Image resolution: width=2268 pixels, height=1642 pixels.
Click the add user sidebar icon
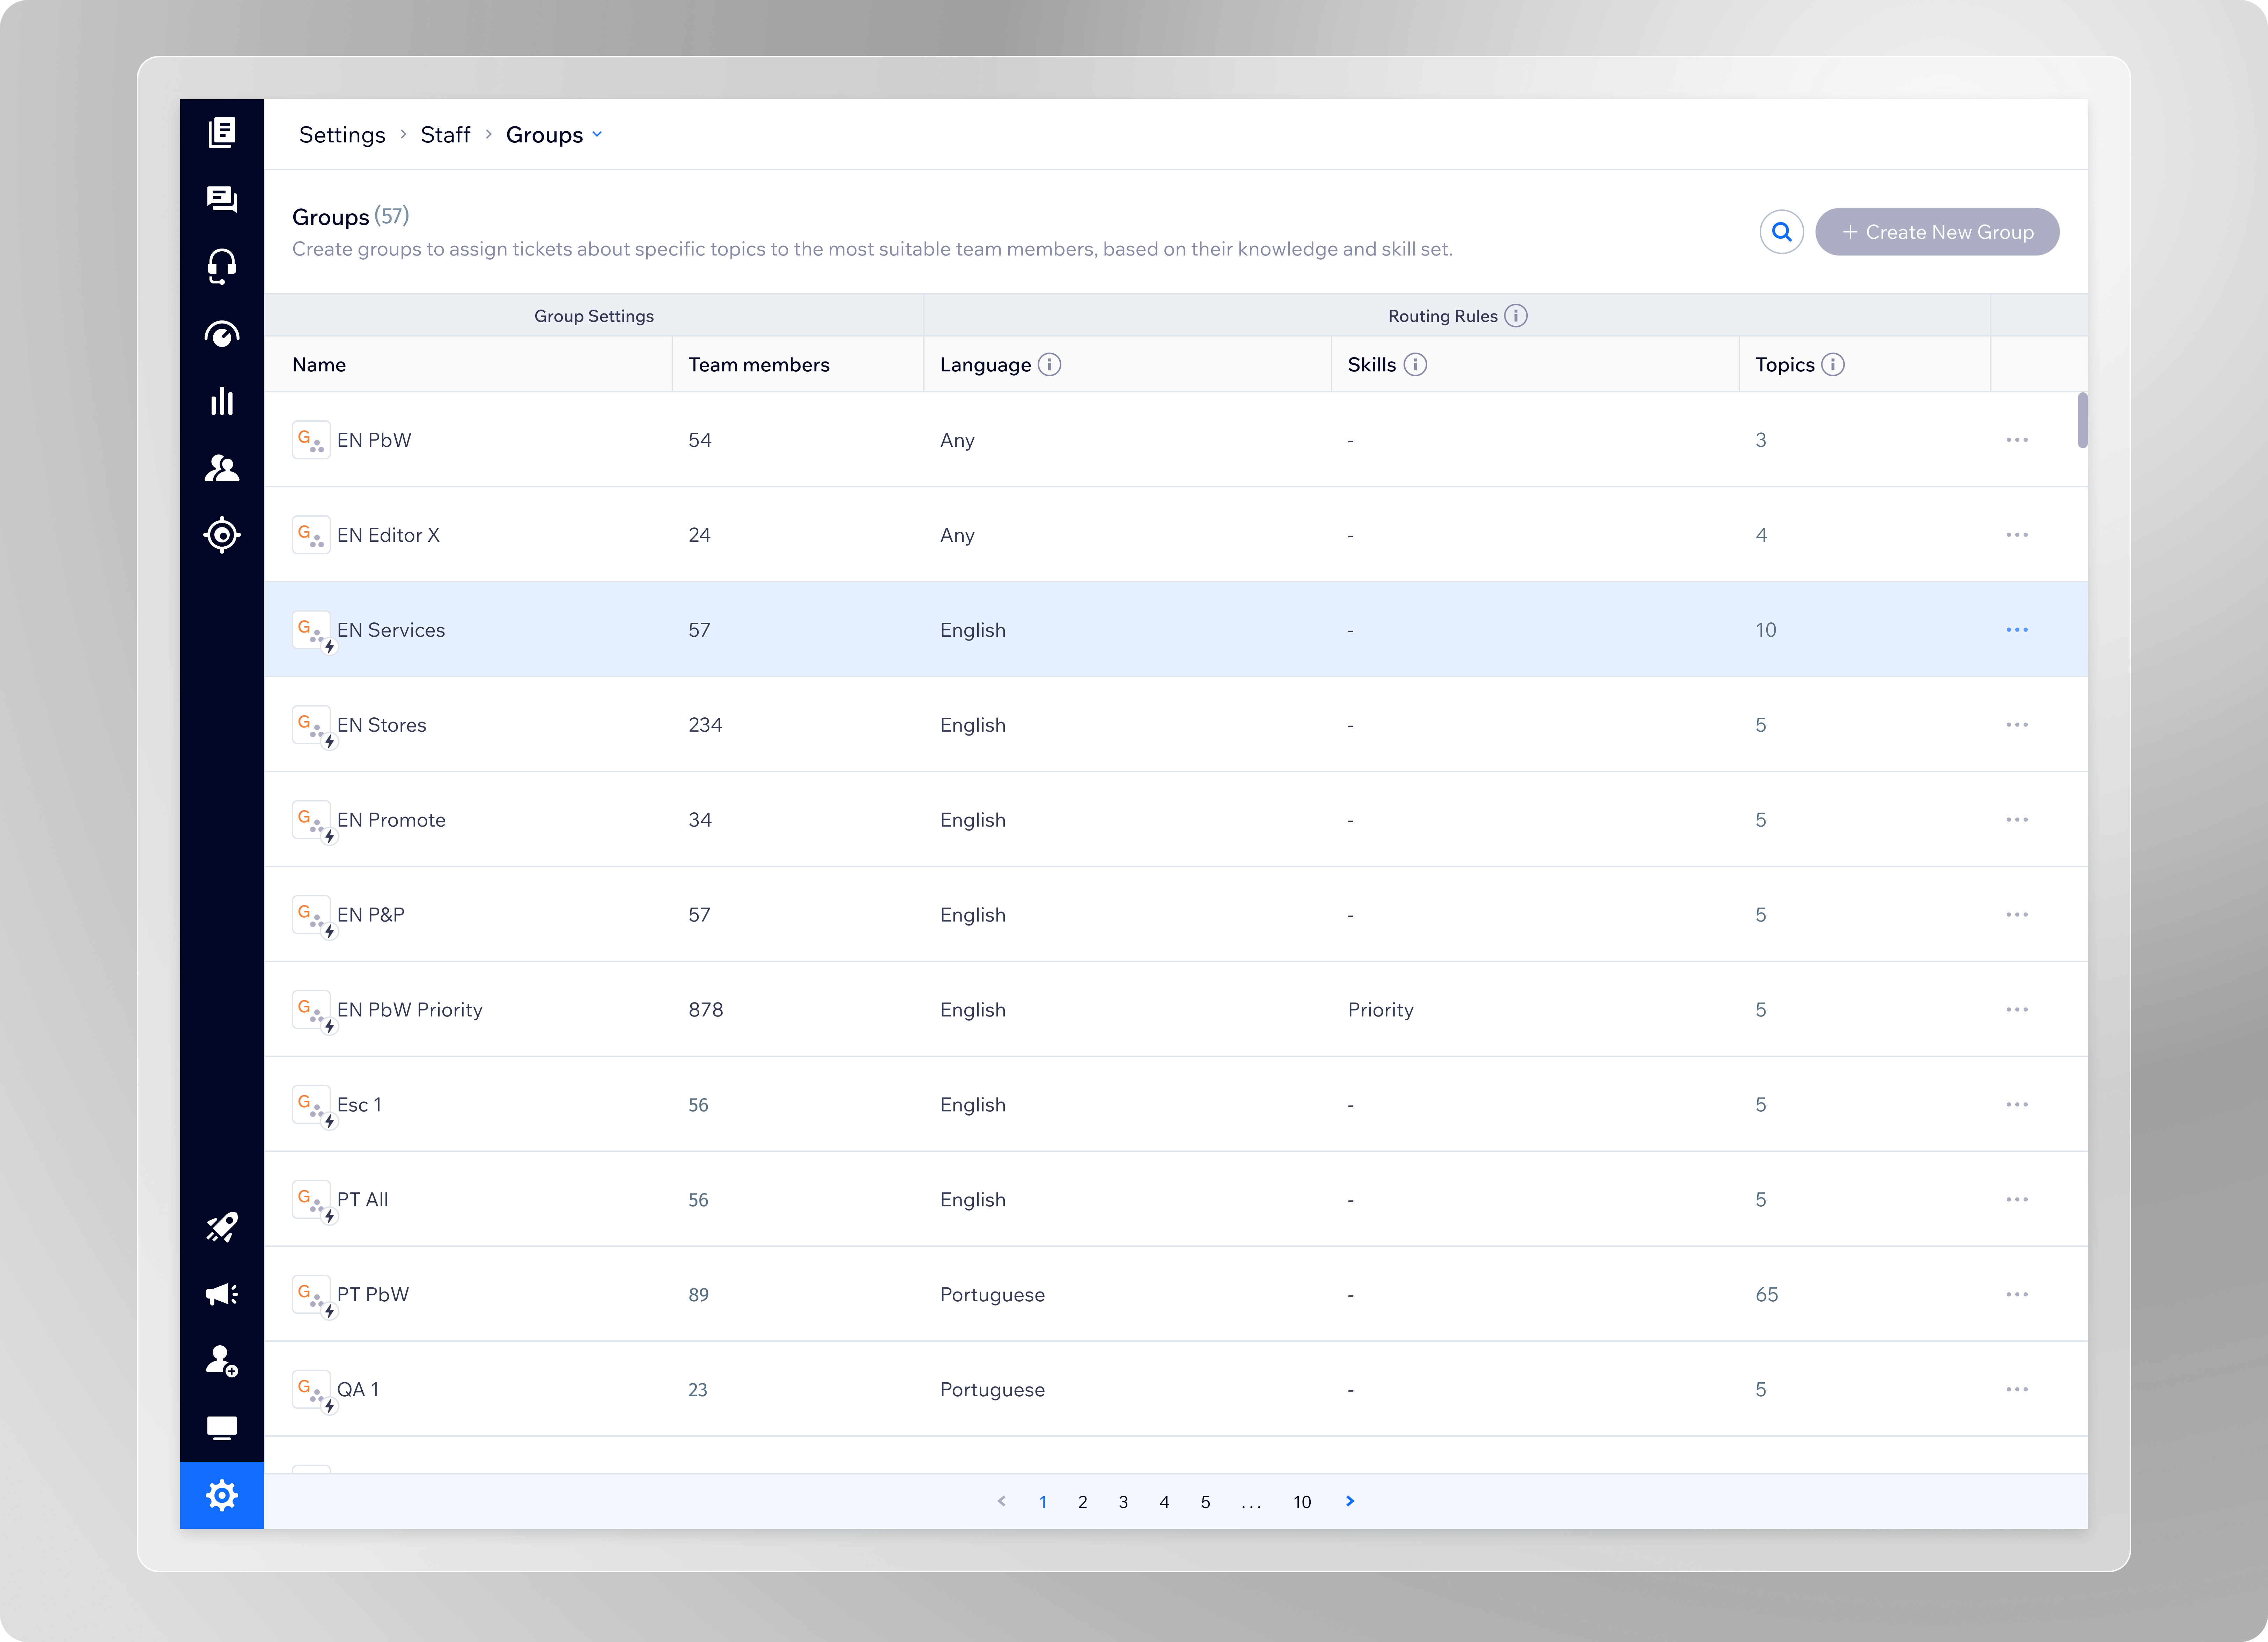(222, 1361)
